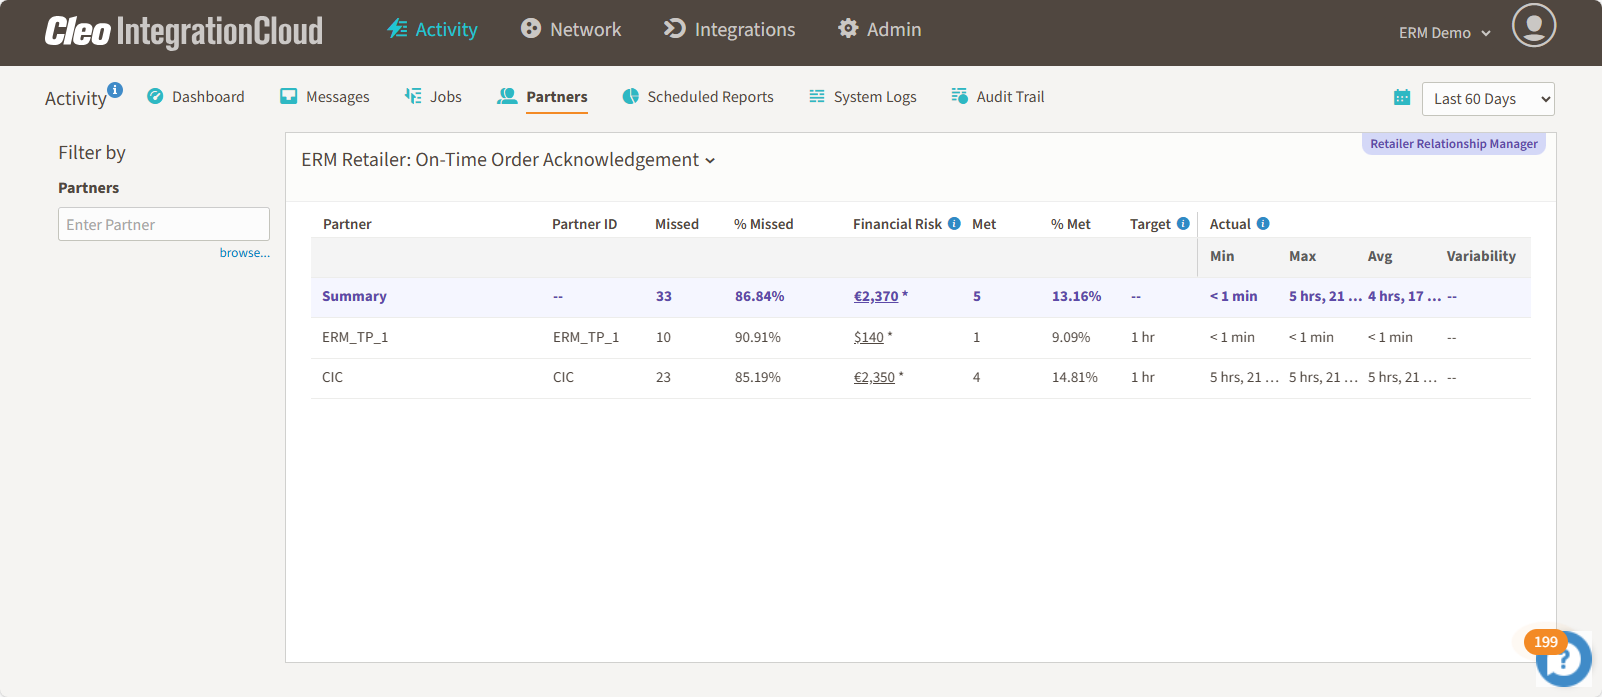Screen dimensions: 1602x697
Task: Click the calendar icon beside date range
Action: pyautogui.click(x=1402, y=98)
